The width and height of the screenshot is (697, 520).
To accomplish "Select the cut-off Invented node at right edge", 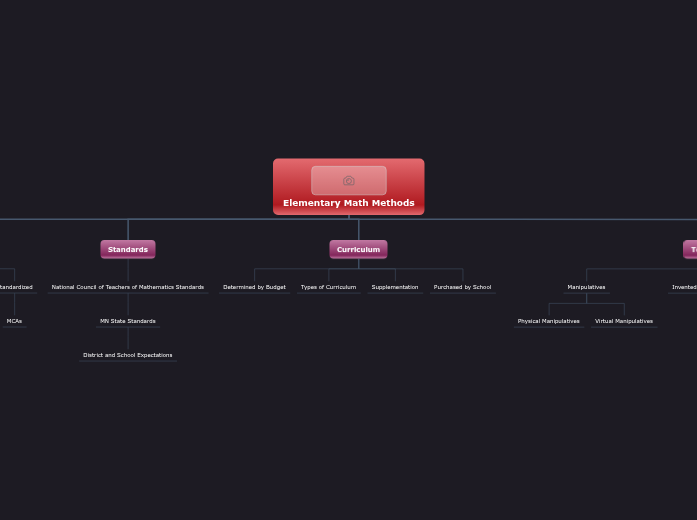I will coord(685,287).
